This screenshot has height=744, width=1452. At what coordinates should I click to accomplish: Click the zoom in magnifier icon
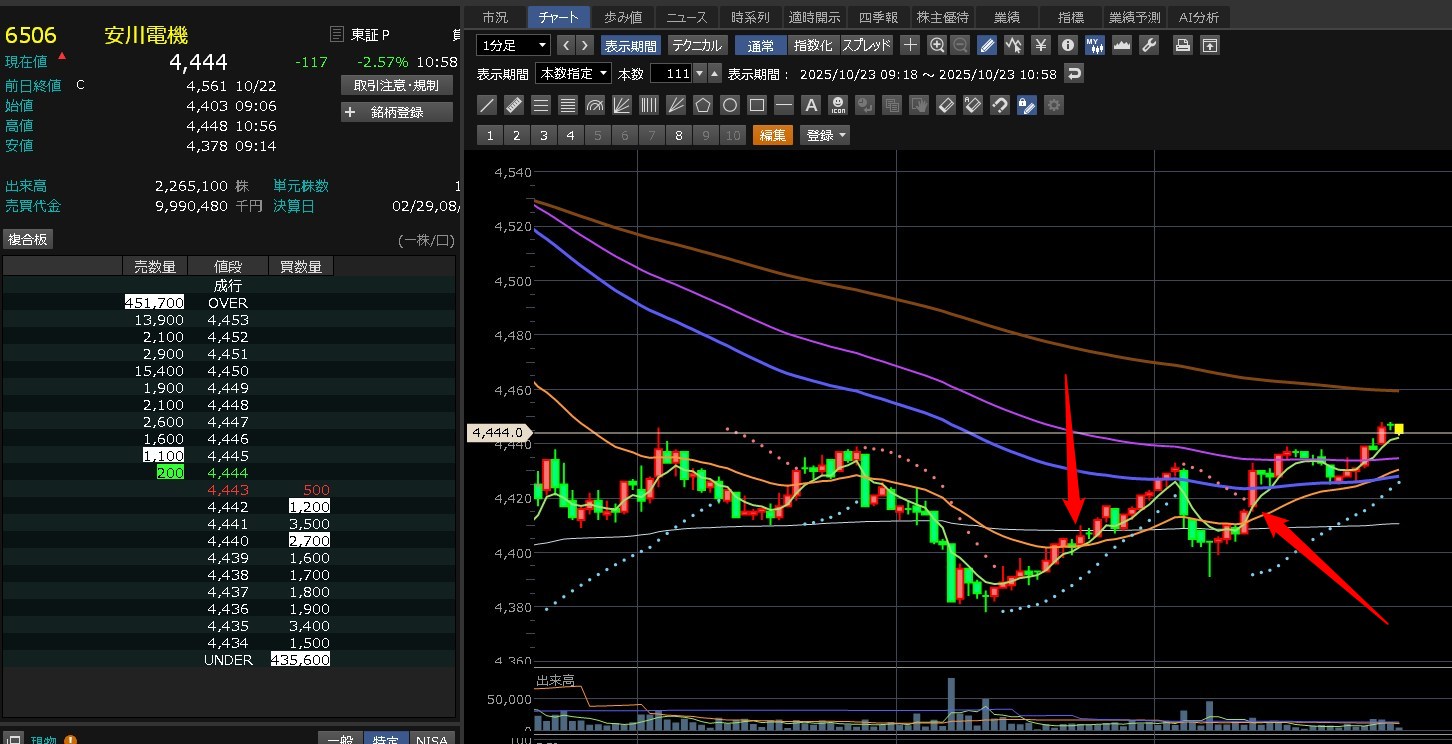coord(937,45)
